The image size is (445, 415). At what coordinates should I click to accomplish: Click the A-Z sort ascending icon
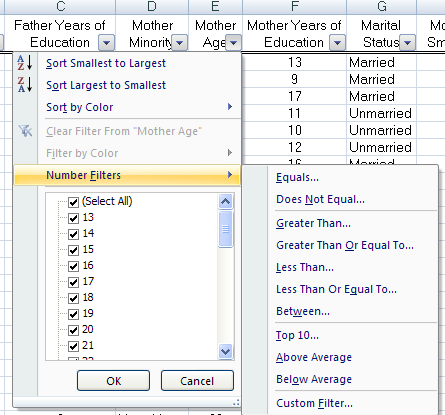pyautogui.click(x=25, y=63)
